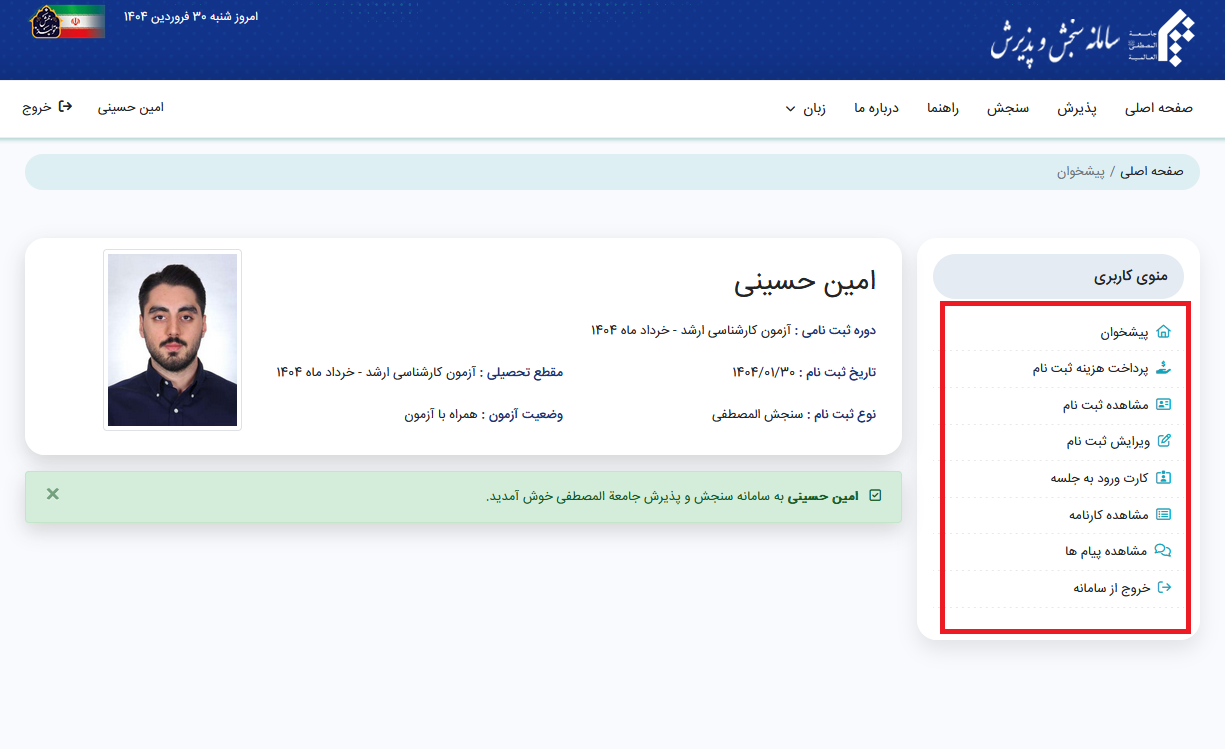1225x749 pixels.
Task: Go to راهنما in the navigation bar
Action: click(x=942, y=109)
